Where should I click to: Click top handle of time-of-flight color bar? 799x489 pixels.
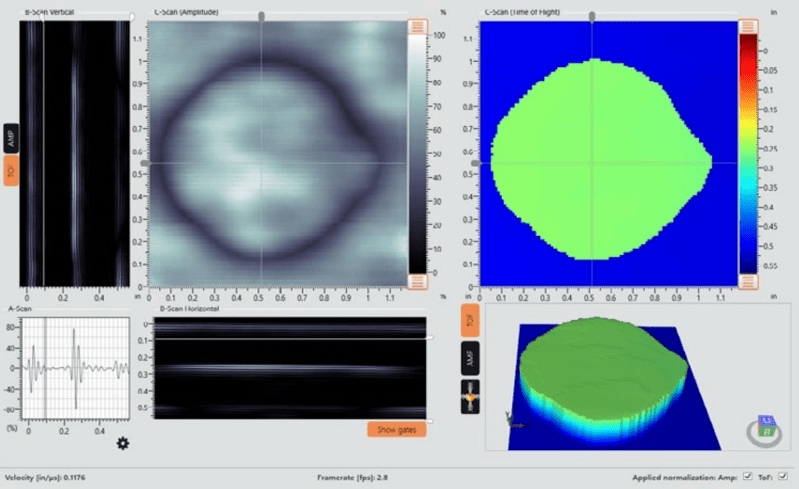click(748, 26)
